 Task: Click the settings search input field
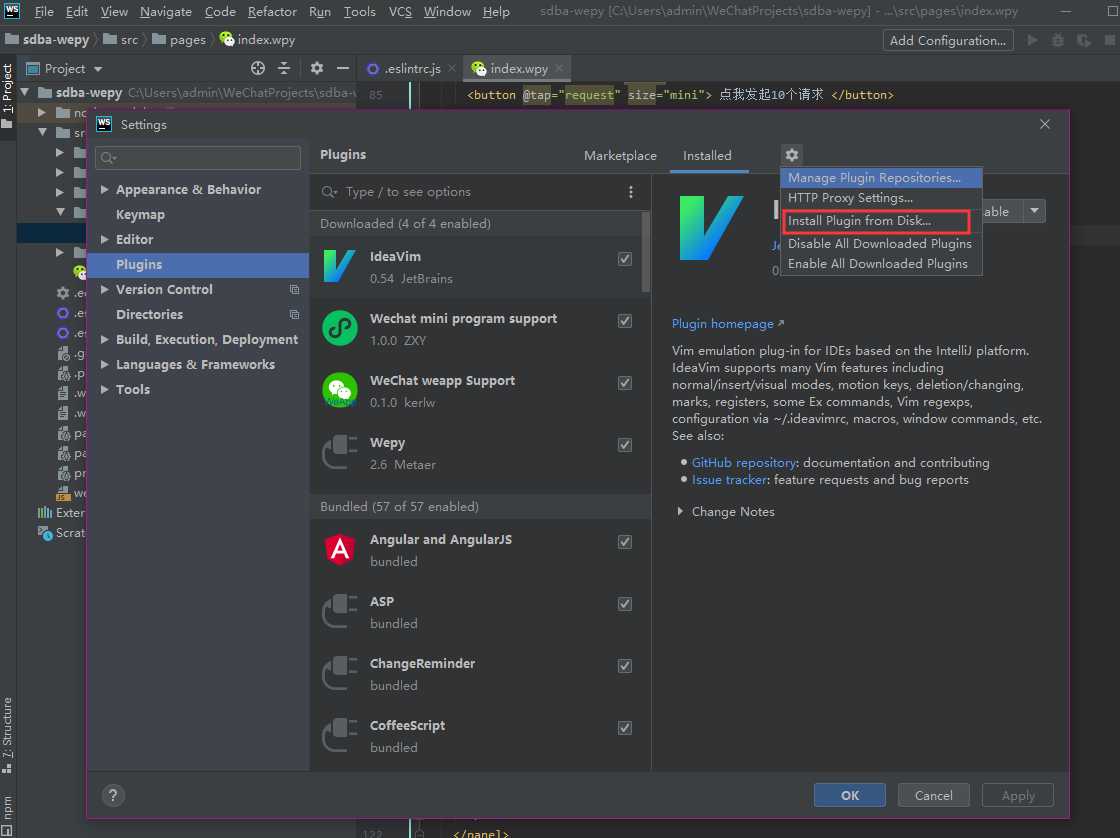(198, 157)
